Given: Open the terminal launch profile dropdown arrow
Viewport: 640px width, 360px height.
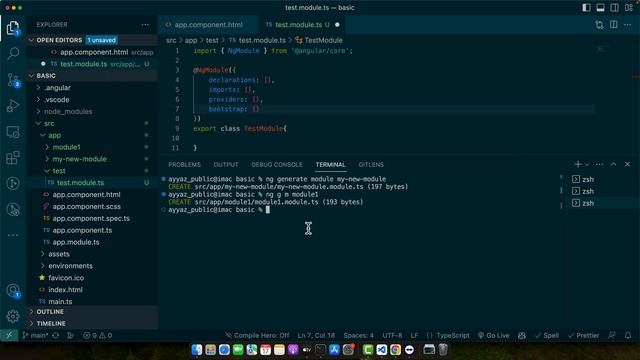Looking at the screenshot, I should [x=587, y=164].
